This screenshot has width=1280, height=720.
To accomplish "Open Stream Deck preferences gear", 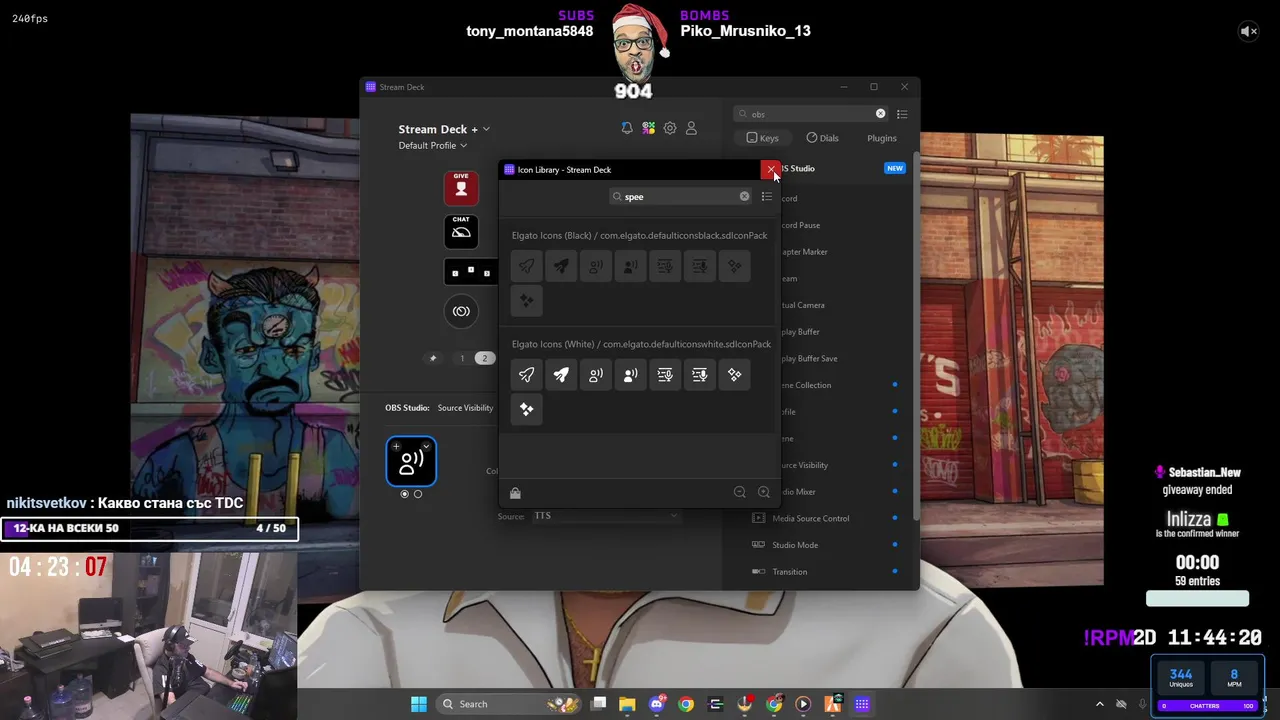I will pyautogui.click(x=670, y=128).
